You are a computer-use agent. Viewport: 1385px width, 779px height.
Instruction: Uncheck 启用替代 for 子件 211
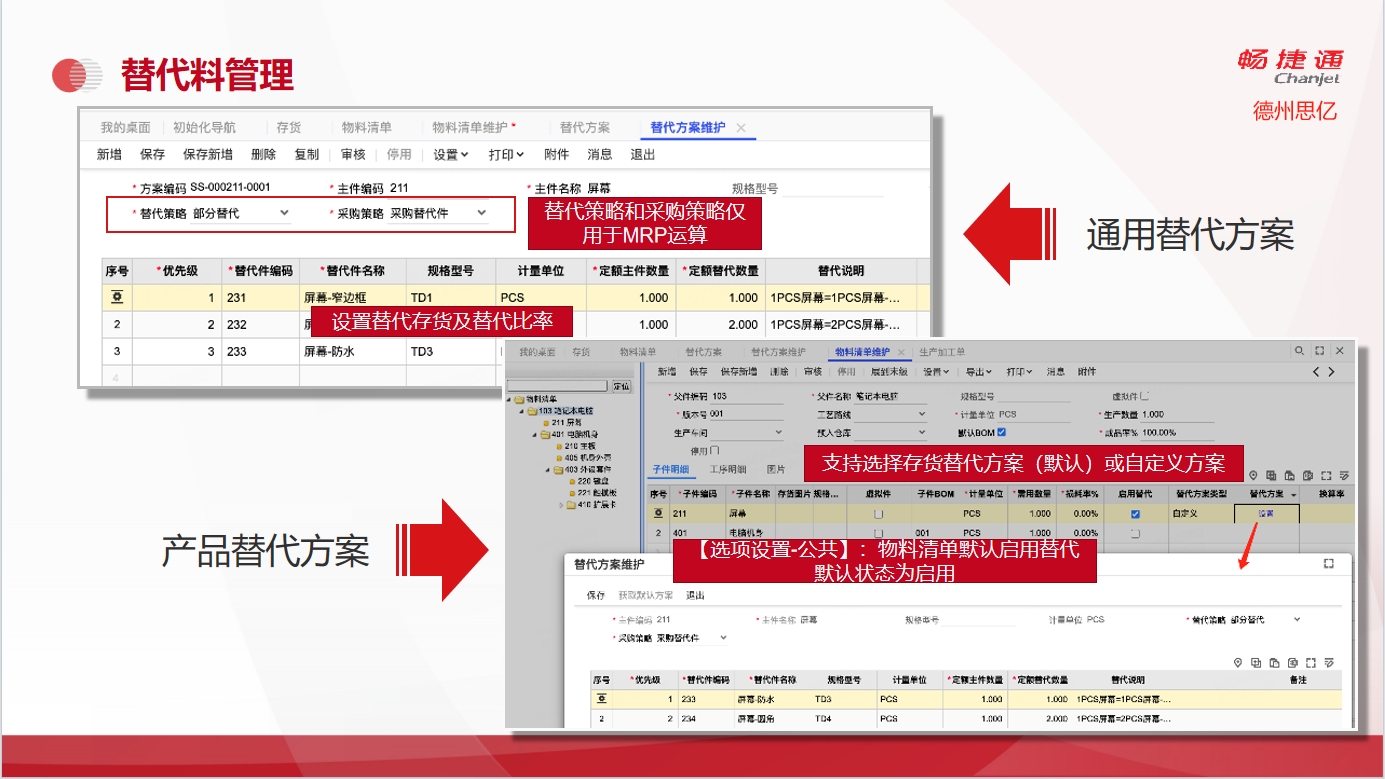click(1134, 514)
